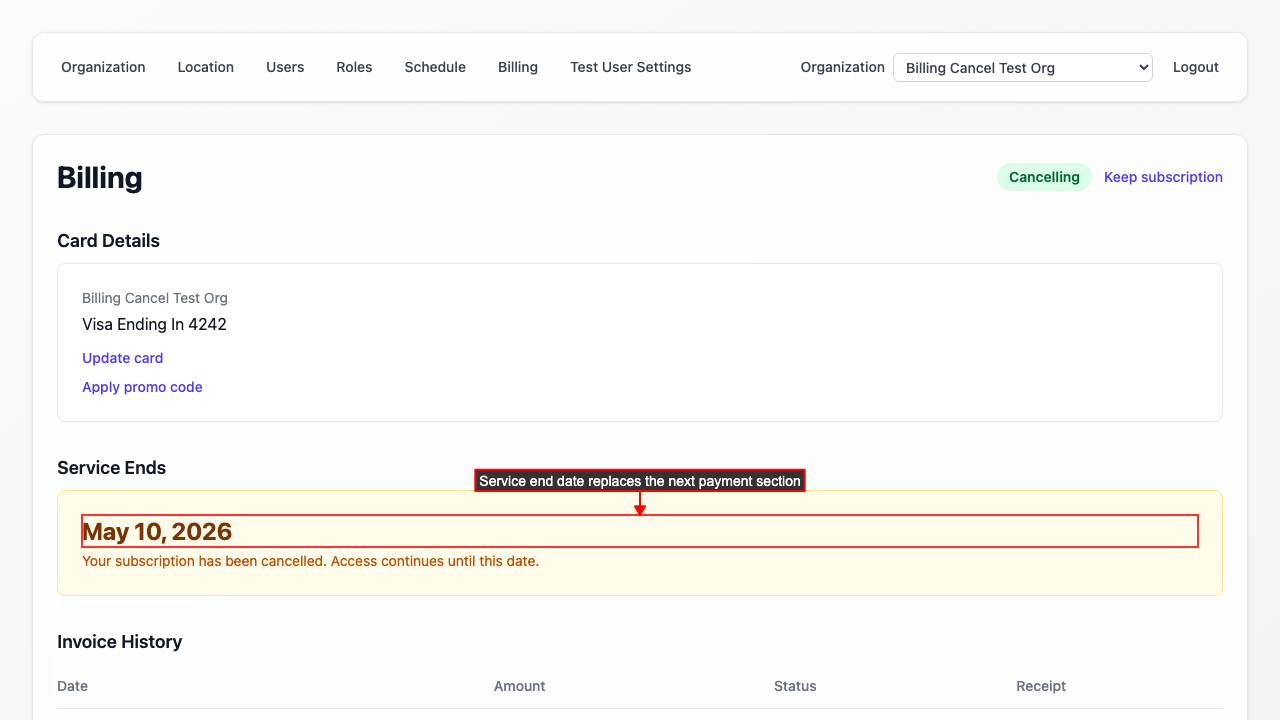Screen dimensions: 1280x720
Task: Open the Users section
Action: tap(285, 67)
